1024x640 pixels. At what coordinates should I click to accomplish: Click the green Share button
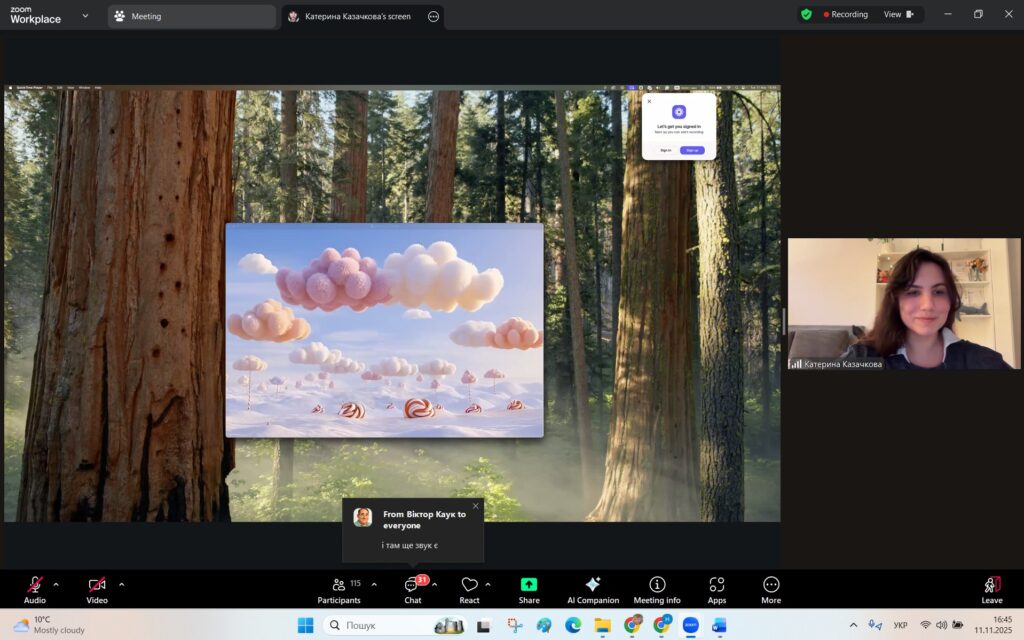pyautogui.click(x=529, y=585)
